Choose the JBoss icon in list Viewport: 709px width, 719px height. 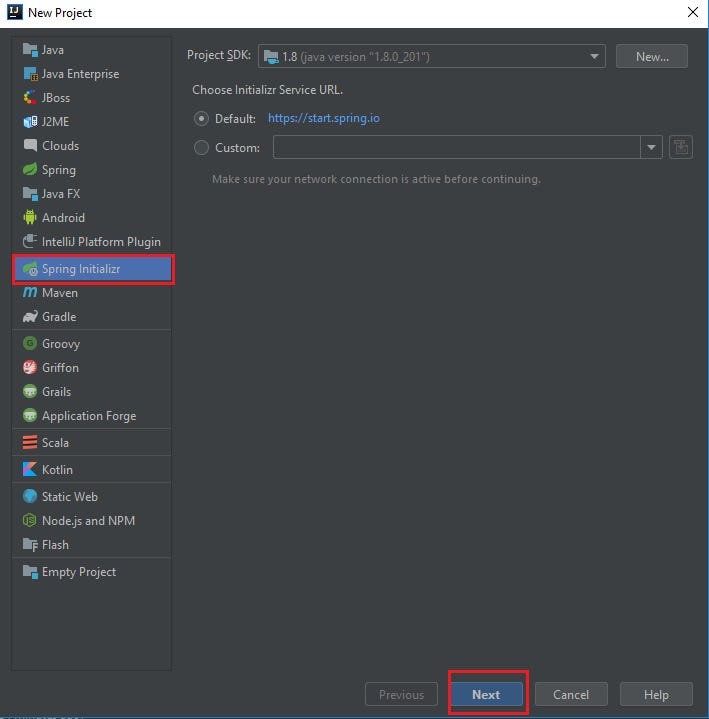(x=30, y=98)
